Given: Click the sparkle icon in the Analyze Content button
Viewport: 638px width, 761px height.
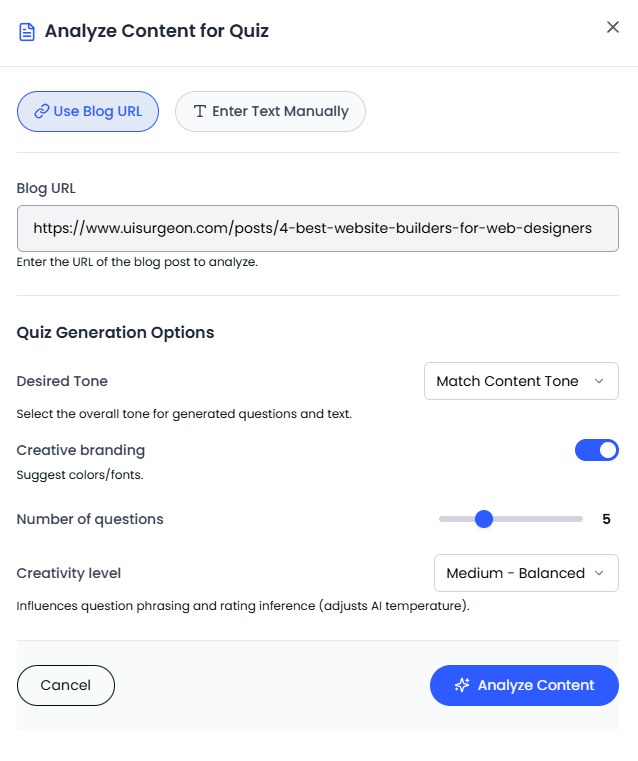Looking at the screenshot, I should [x=462, y=685].
